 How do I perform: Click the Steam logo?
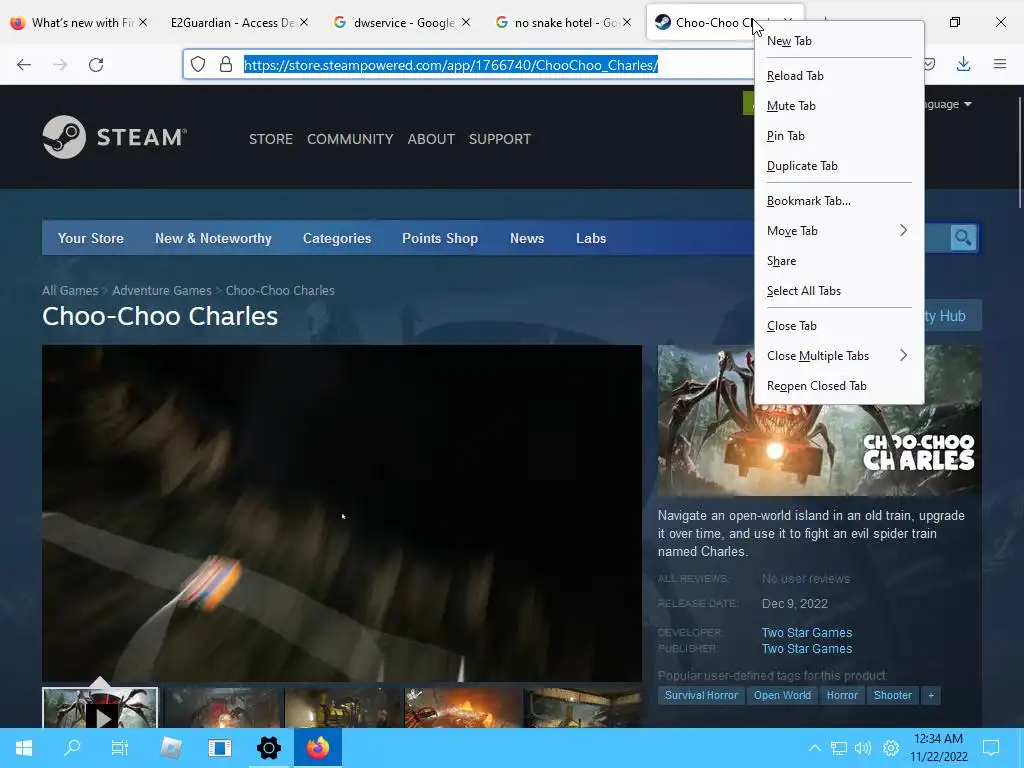(115, 137)
